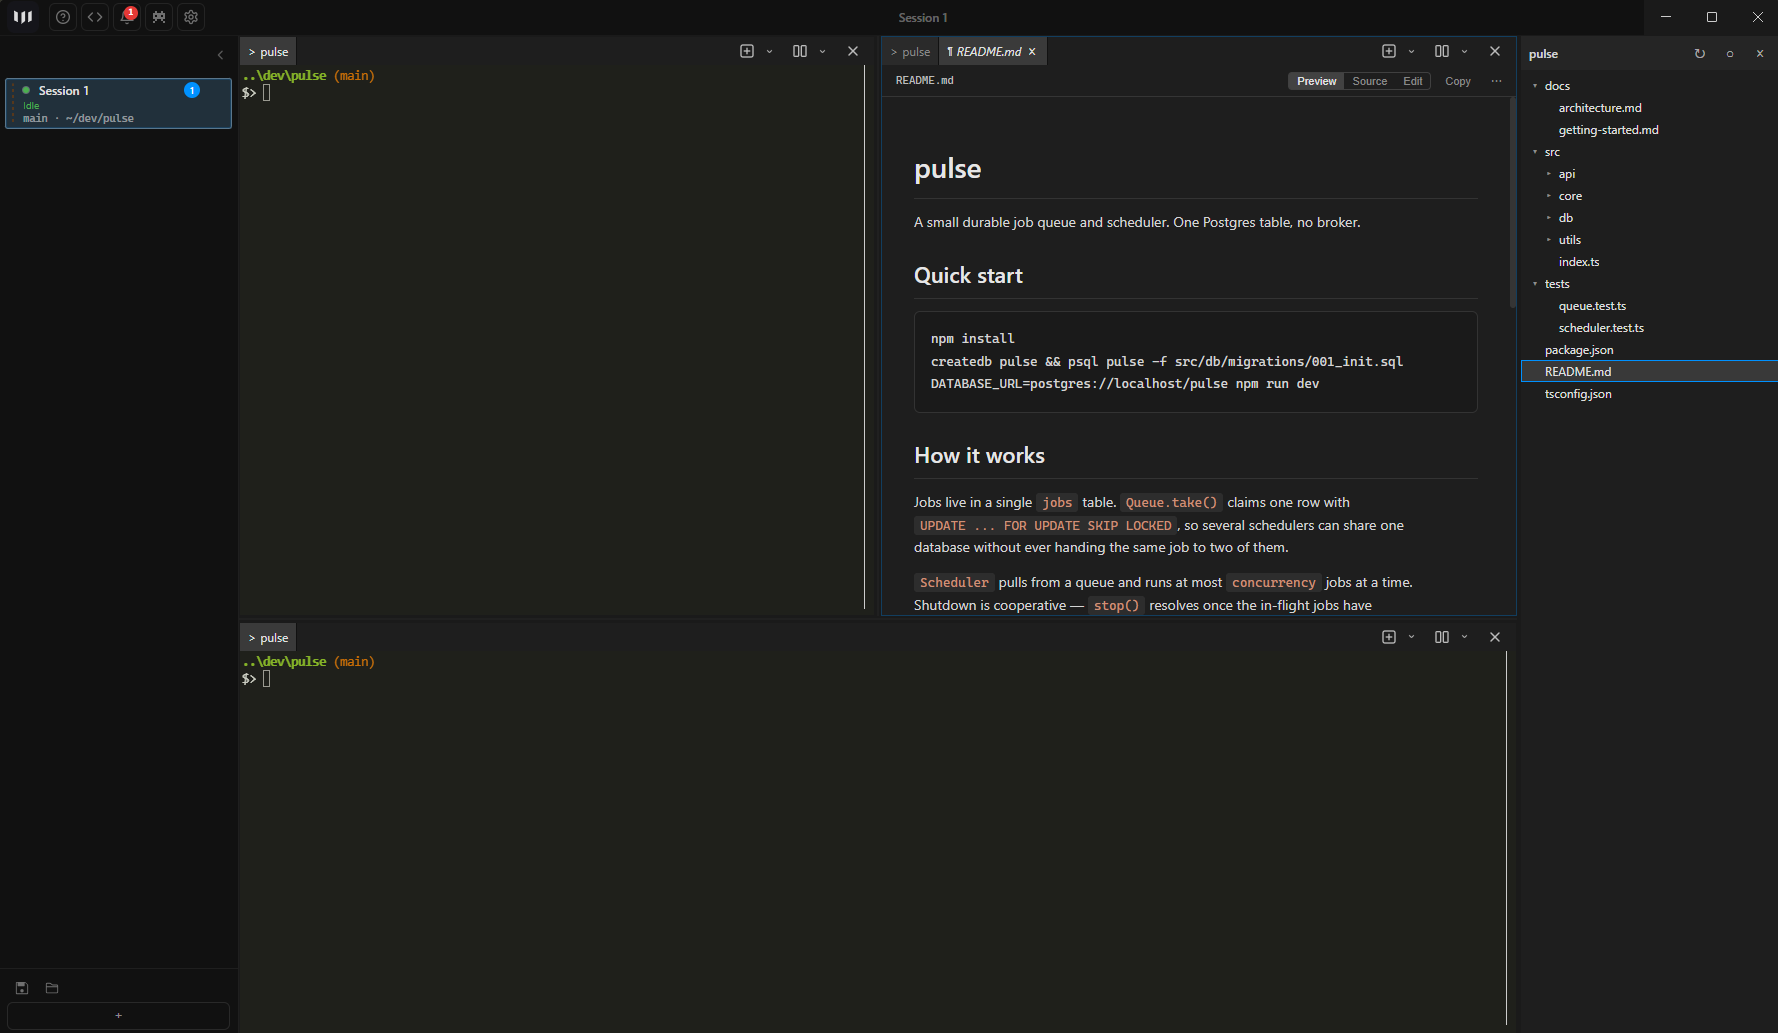1778x1033 pixels.
Task: Open the README more options ellipsis
Action: click(x=1496, y=81)
